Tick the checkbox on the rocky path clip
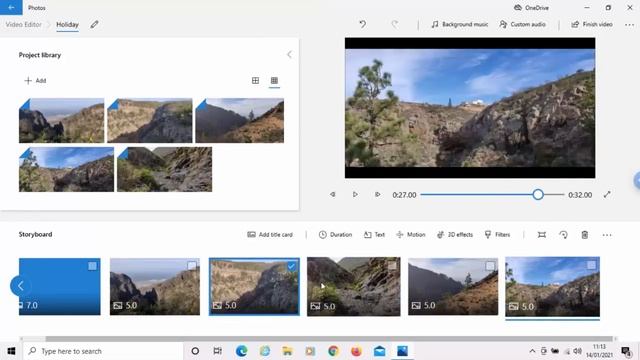This screenshot has width=640, height=360. (x=392, y=266)
